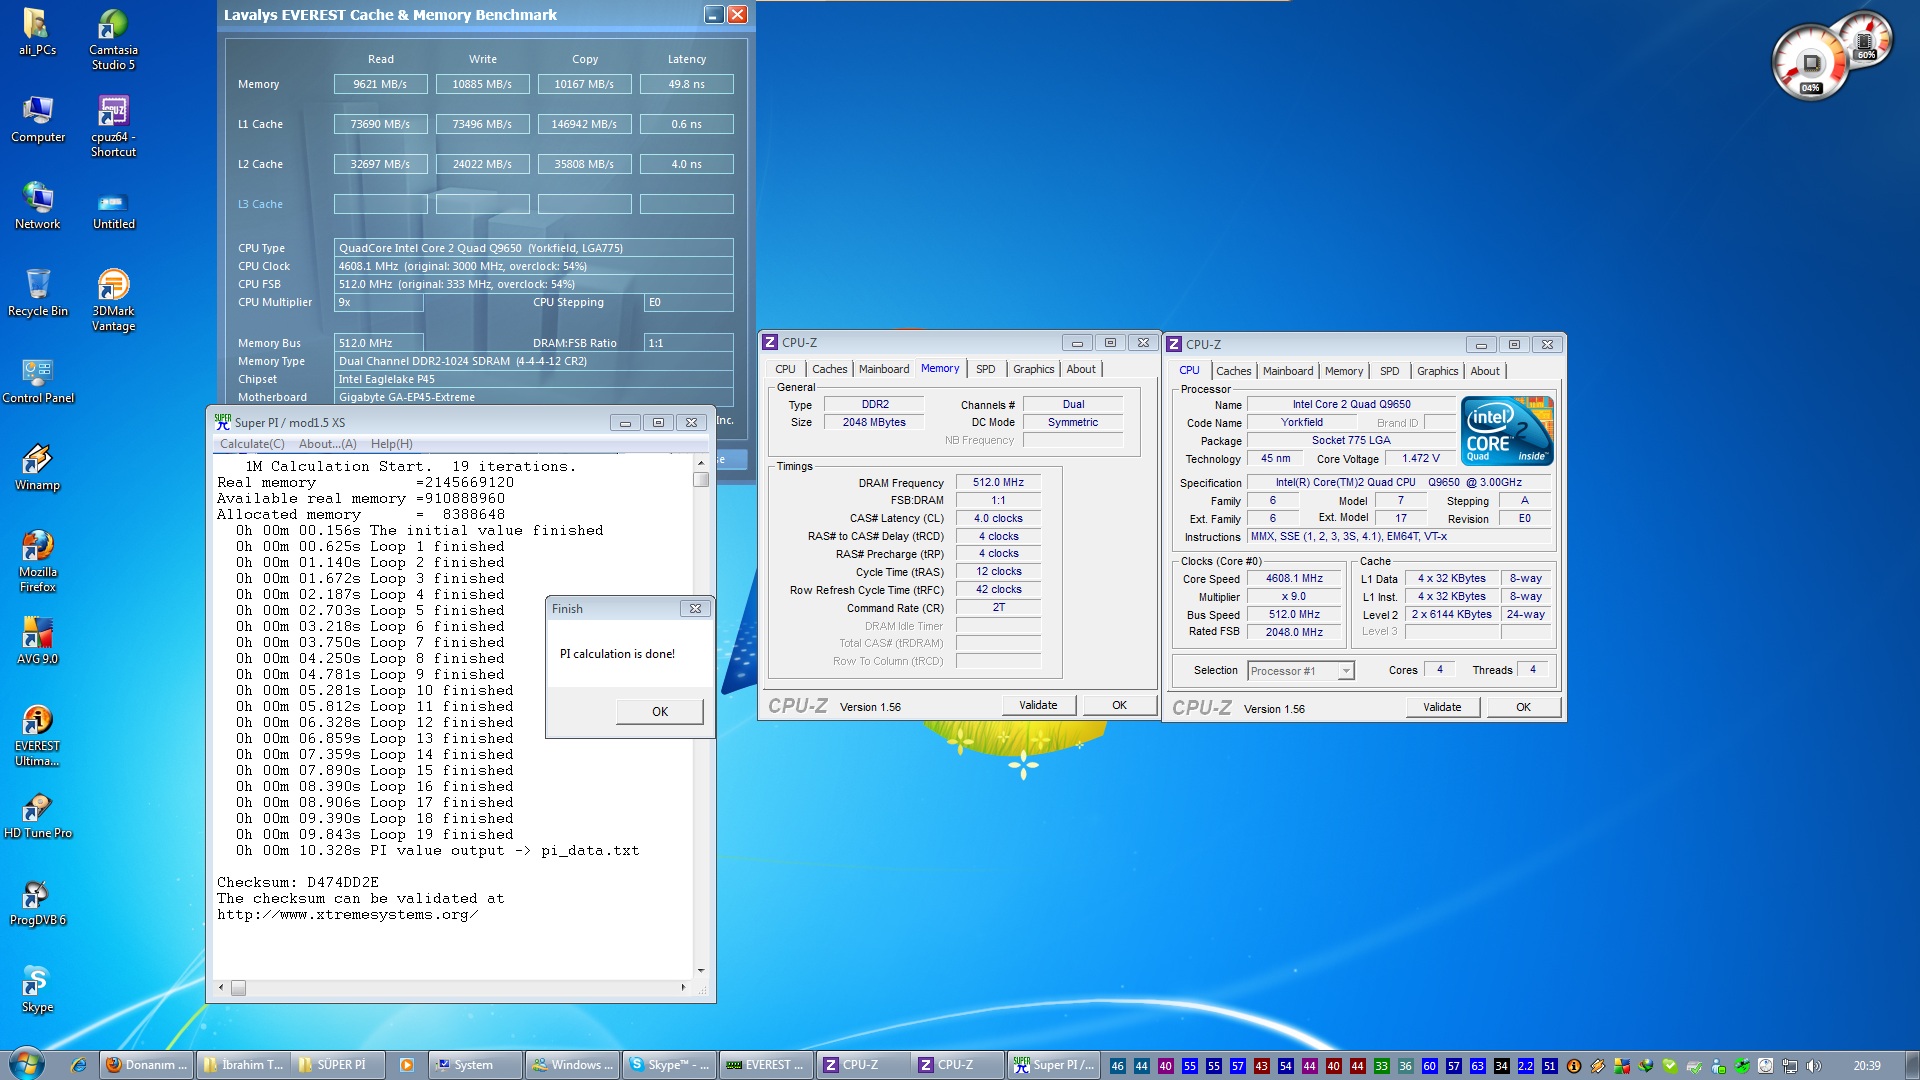This screenshot has width=1920, height=1080.
Task: Click Motherboard Gigabyte GA-EP45-Extreme field
Action: (533, 397)
